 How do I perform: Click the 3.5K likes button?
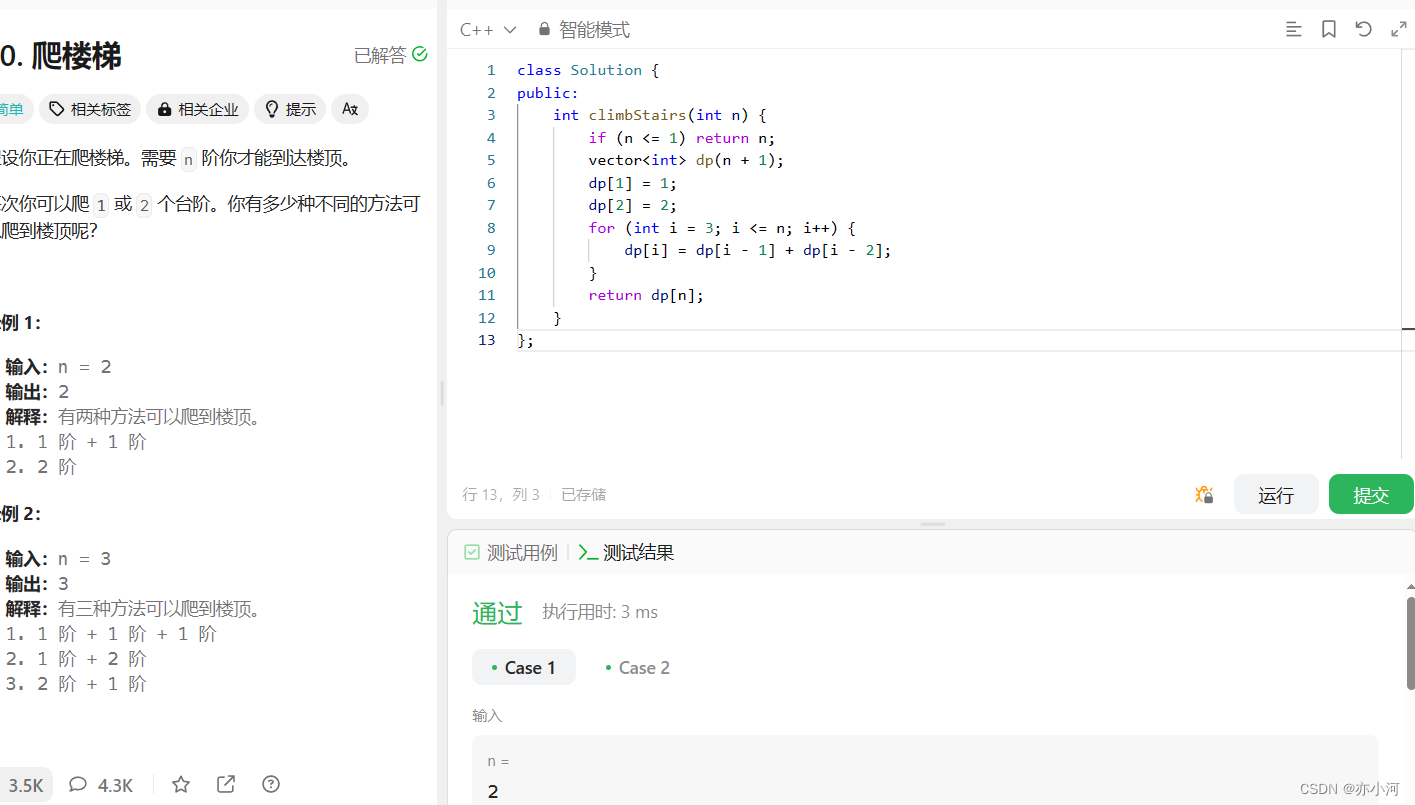click(25, 785)
